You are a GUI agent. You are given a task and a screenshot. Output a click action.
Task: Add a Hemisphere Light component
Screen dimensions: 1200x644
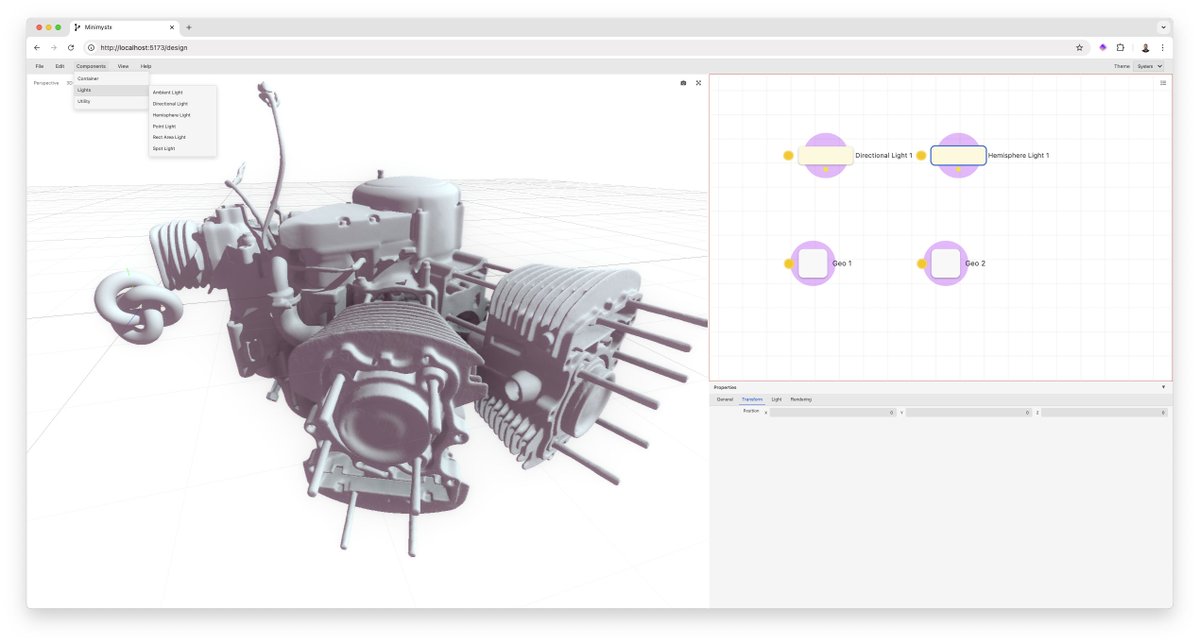click(182, 115)
